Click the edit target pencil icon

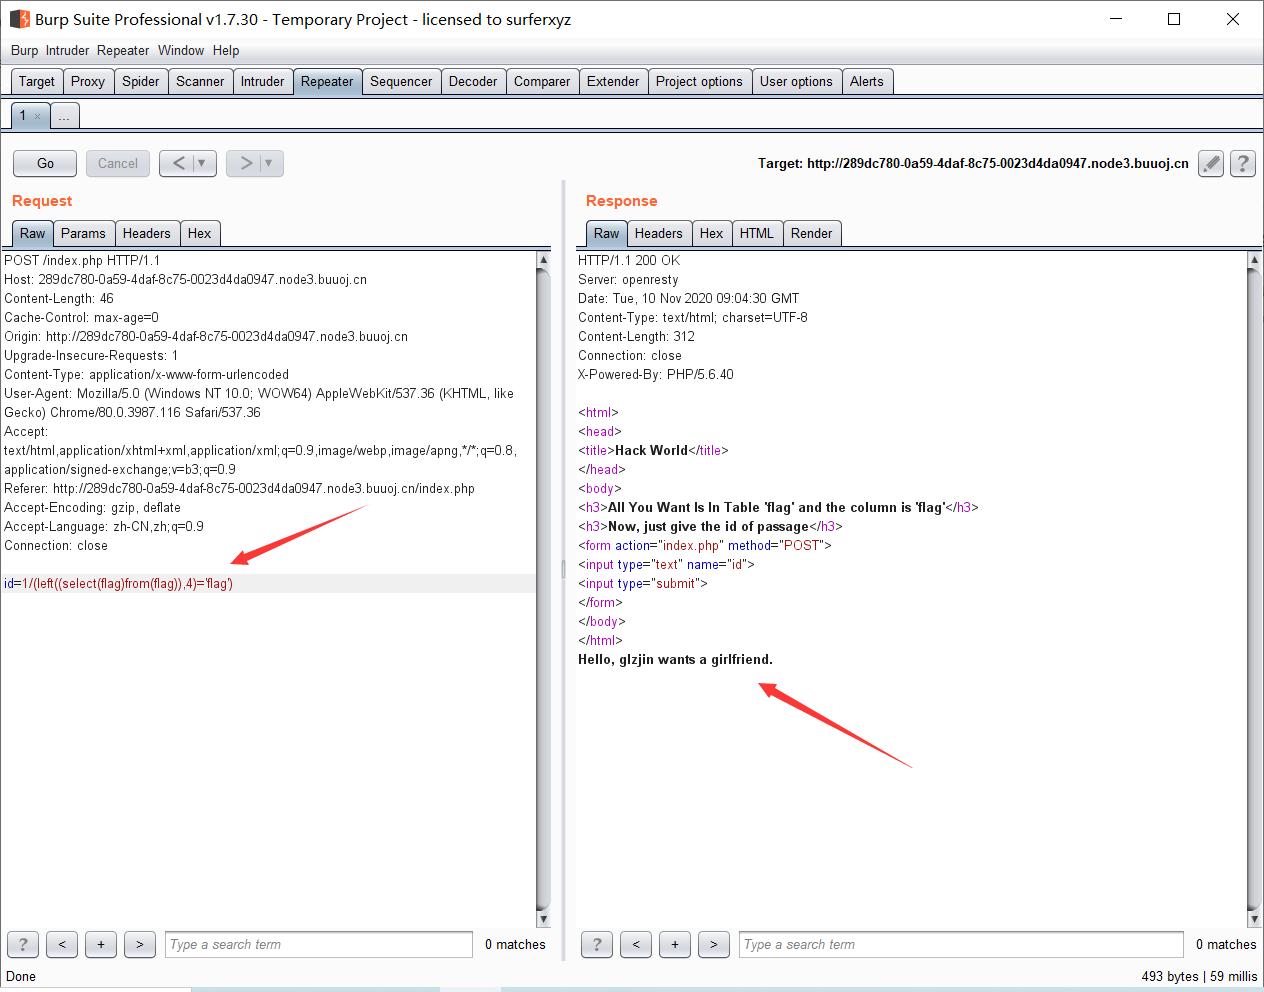pos(1211,163)
